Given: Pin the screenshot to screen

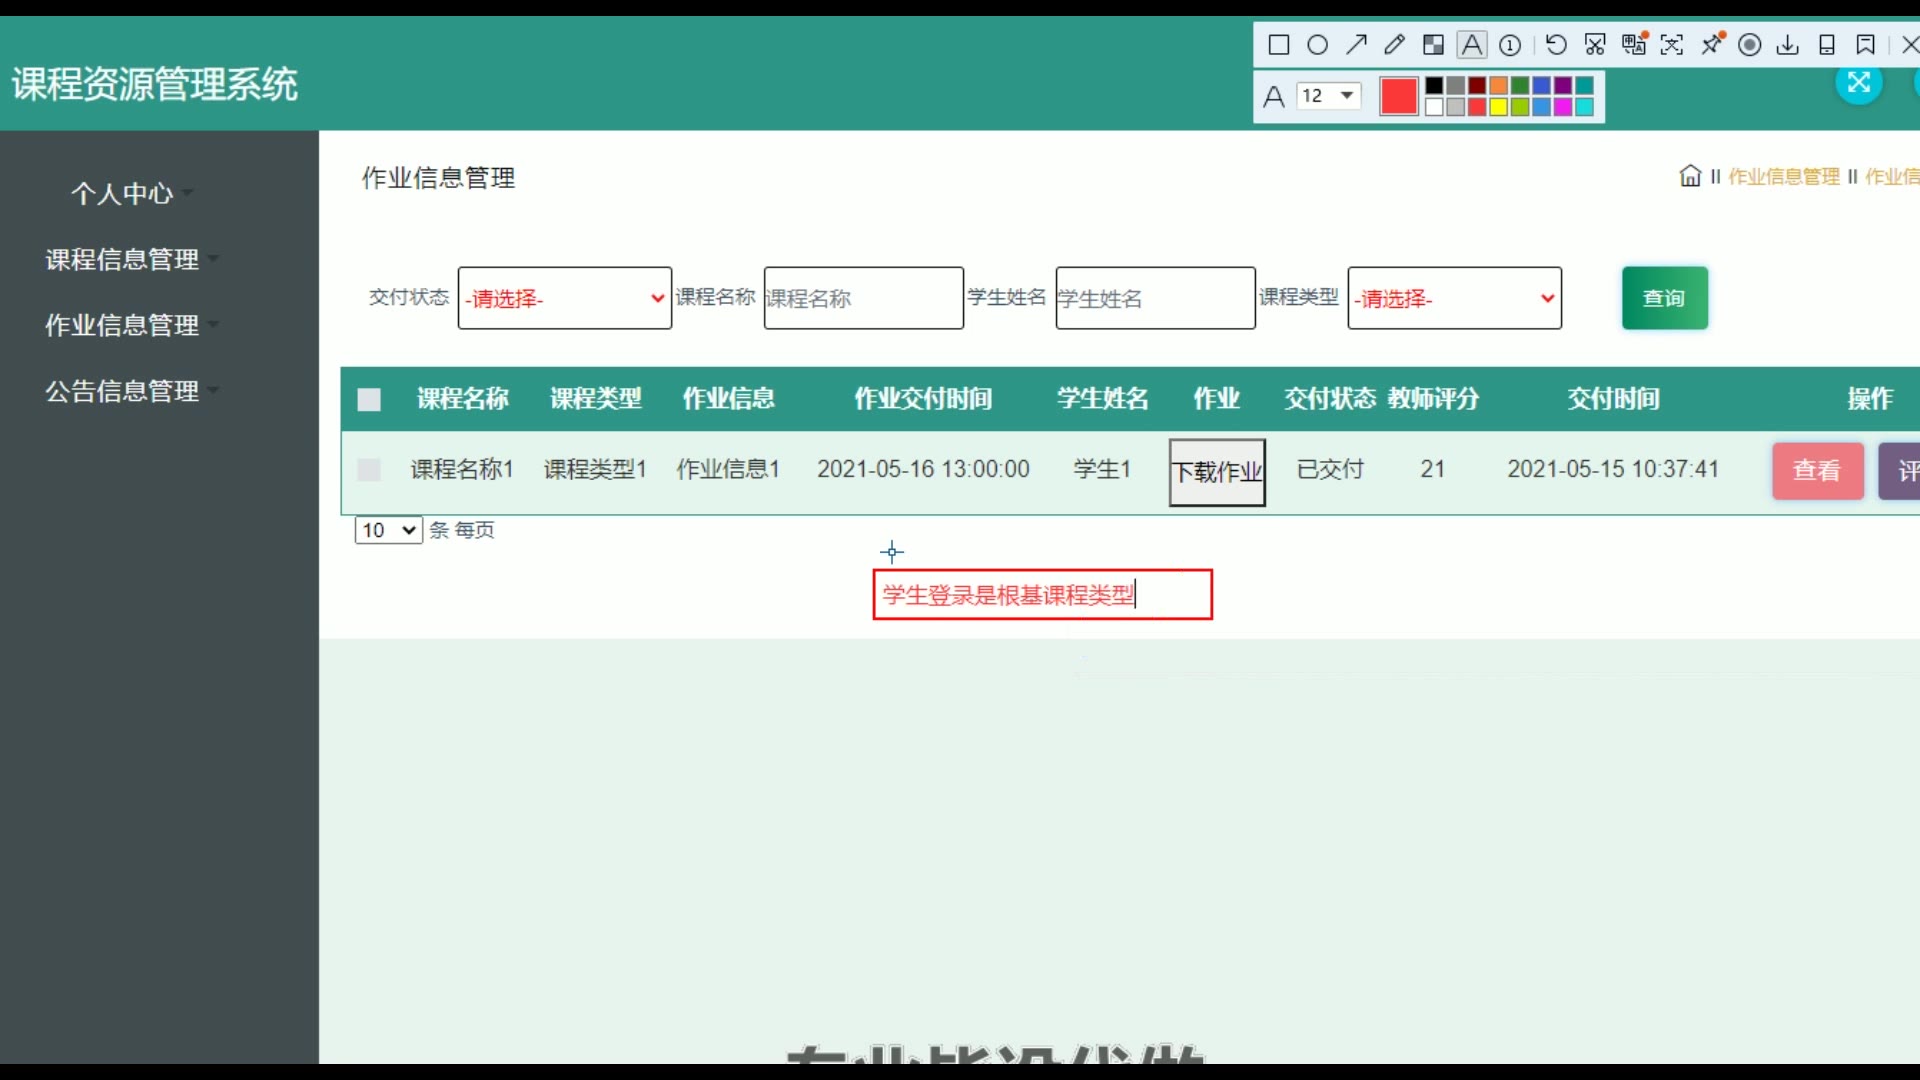Looking at the screenshot, I should [1712, 44].
